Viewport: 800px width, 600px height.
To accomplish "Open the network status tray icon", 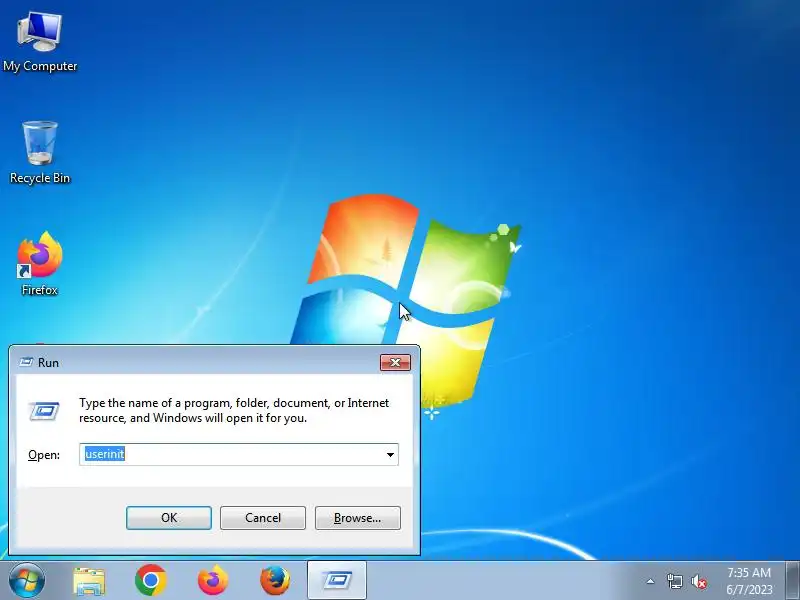I will [x=674, y=581].
